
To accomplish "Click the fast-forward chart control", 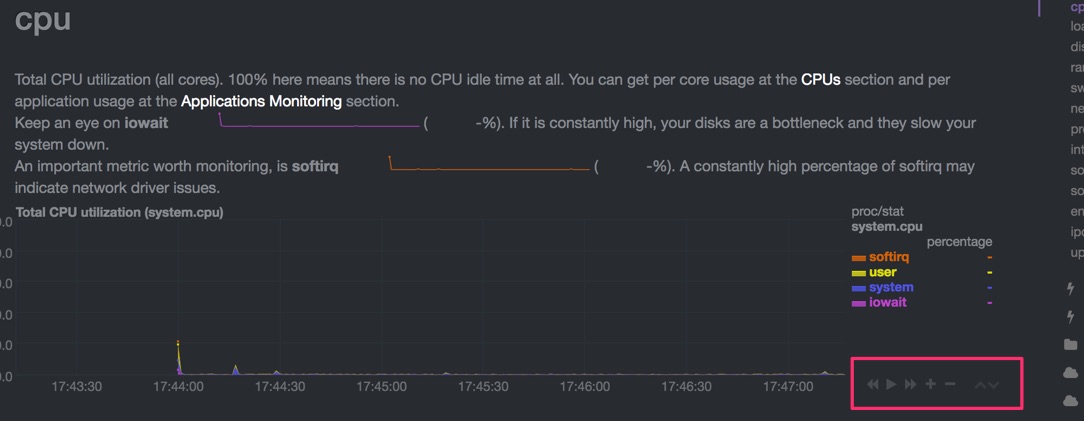I will [x=910, y=384].
